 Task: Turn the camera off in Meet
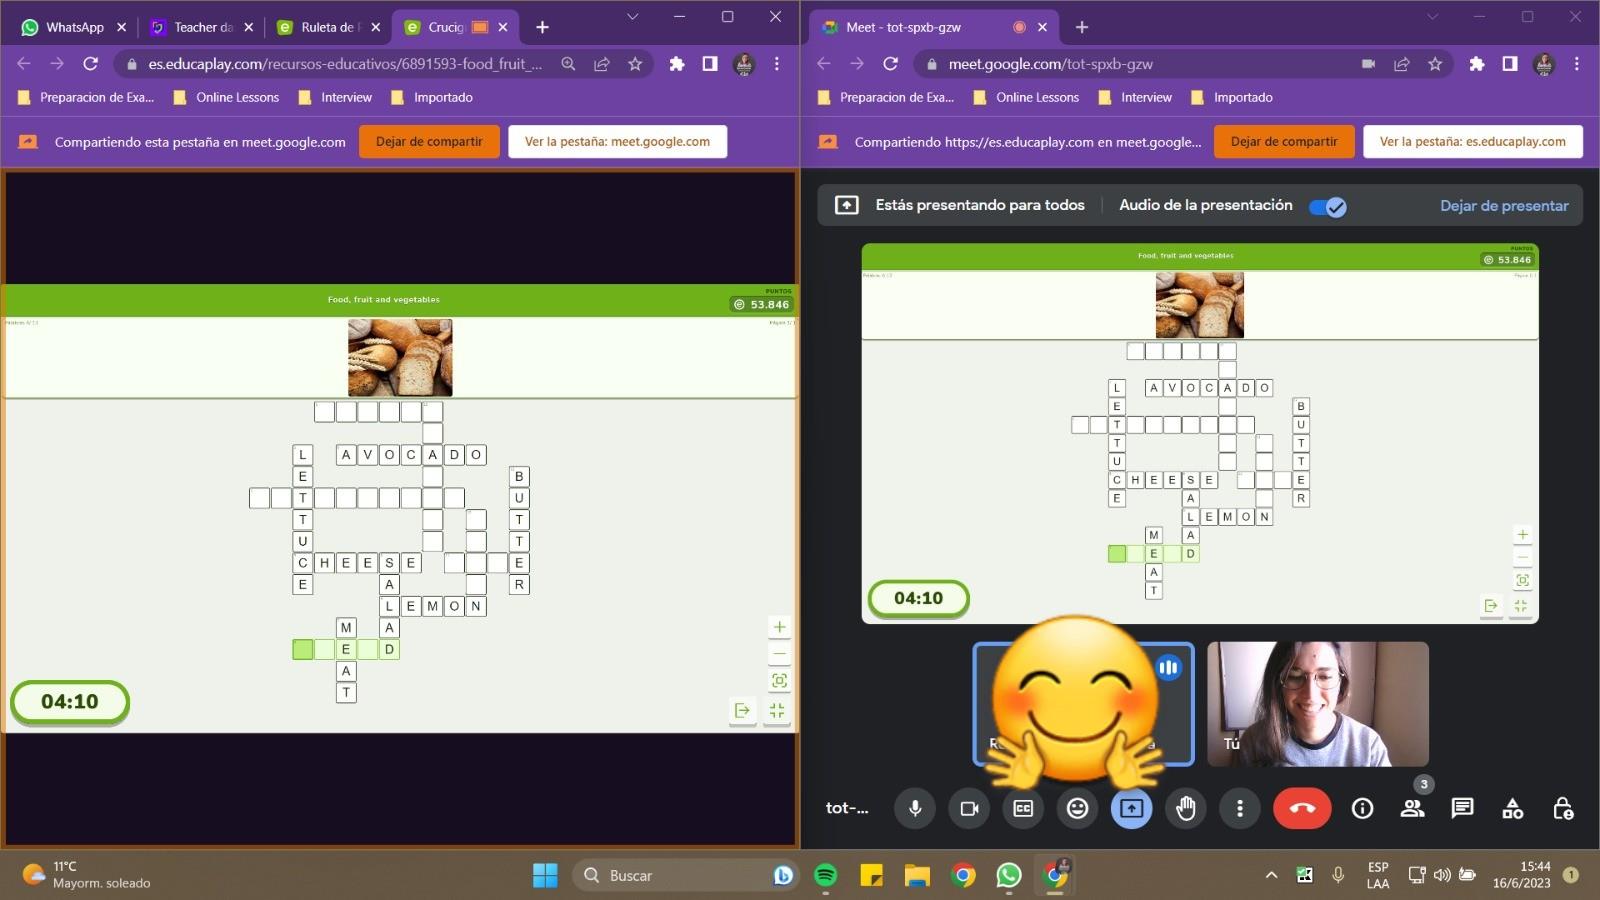969,808
